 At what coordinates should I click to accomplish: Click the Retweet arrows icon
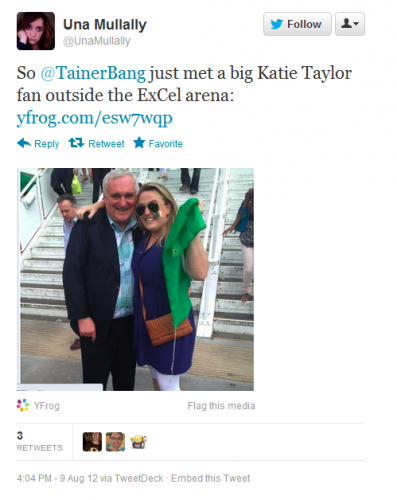76,143
